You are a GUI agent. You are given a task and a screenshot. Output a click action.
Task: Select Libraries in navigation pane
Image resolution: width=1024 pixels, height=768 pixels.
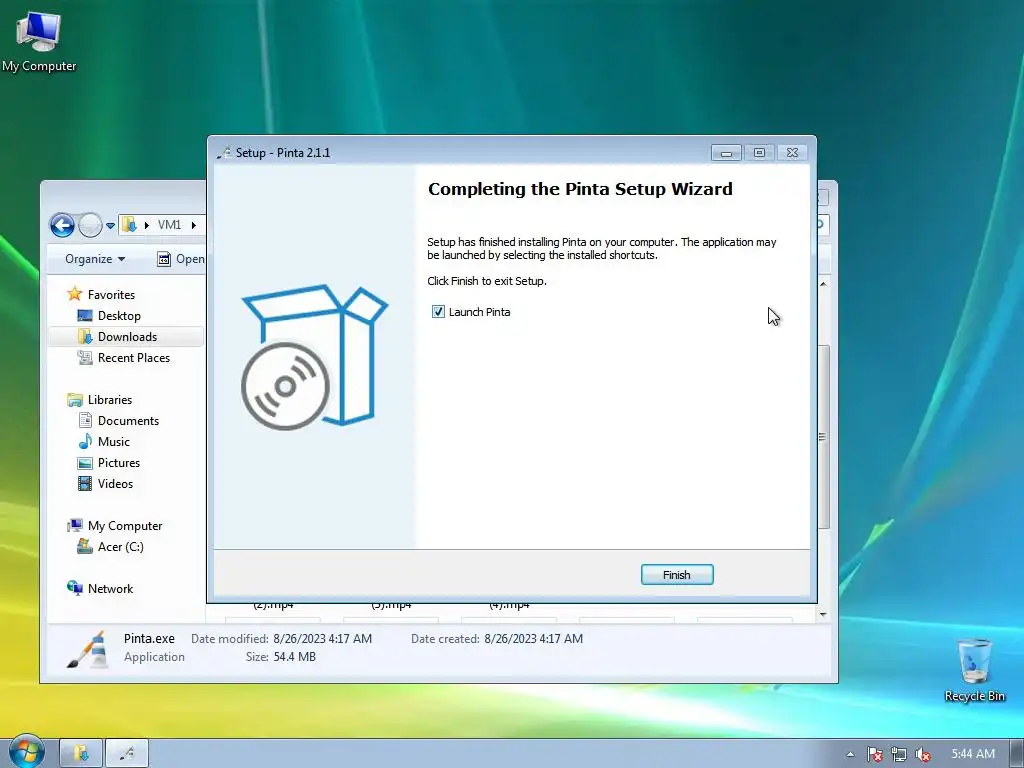click(110, 400)
